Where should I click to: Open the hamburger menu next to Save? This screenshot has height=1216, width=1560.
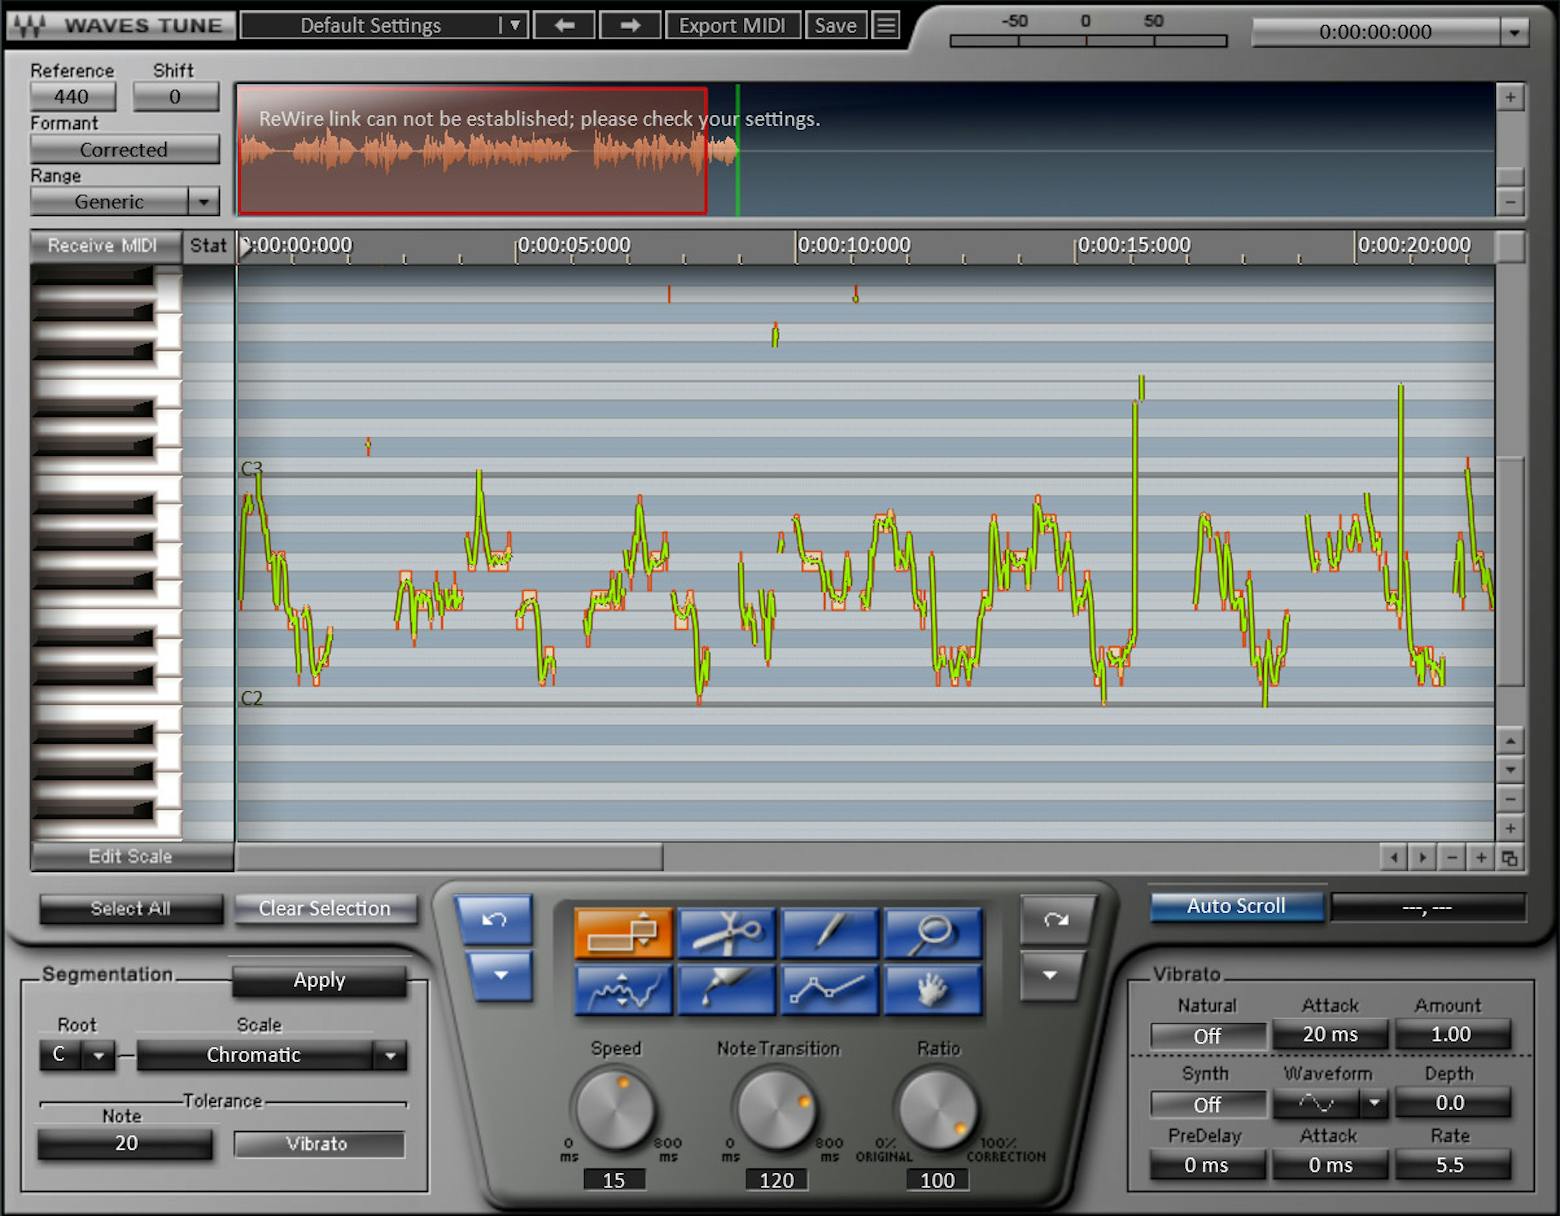(885, 25)
